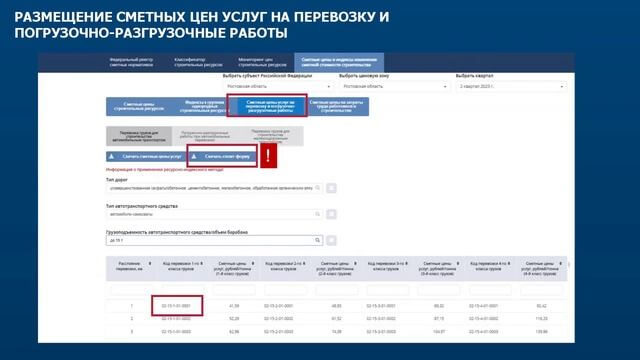Screen dimensions: 640x360
Task: Open the Классификатор строительных ресурсов tab
Action: coord(198,62)
